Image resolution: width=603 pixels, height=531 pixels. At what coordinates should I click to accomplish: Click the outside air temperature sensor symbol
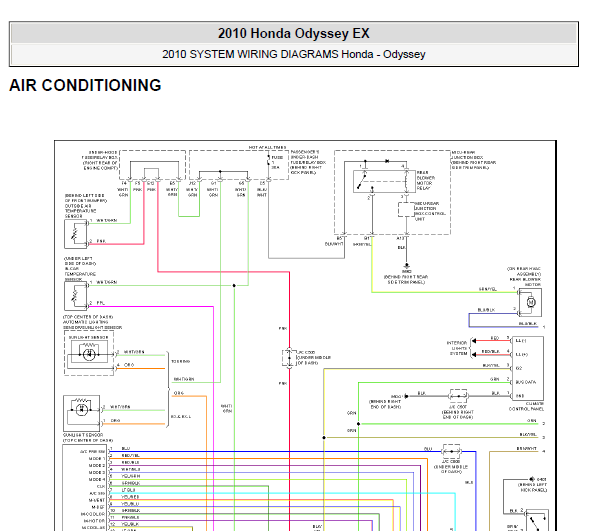75,234
